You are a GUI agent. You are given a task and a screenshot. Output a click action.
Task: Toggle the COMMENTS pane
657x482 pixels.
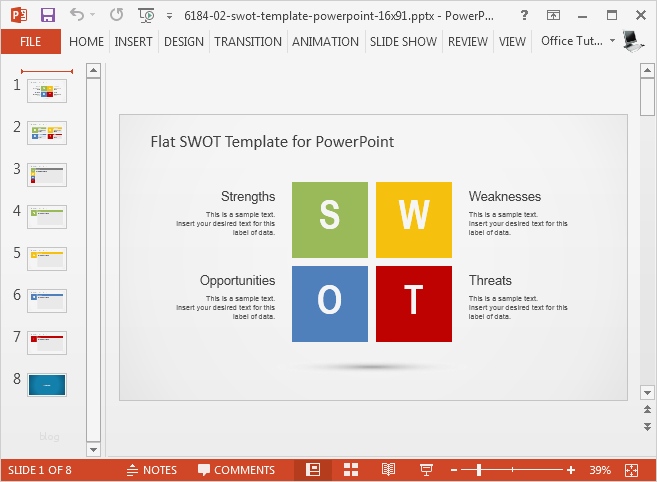[236, 470]
